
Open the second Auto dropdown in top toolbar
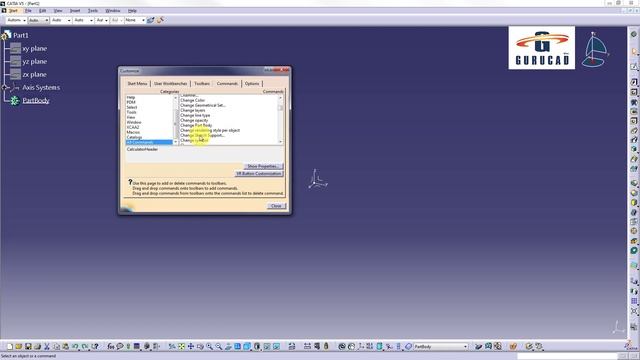(39, 20)
